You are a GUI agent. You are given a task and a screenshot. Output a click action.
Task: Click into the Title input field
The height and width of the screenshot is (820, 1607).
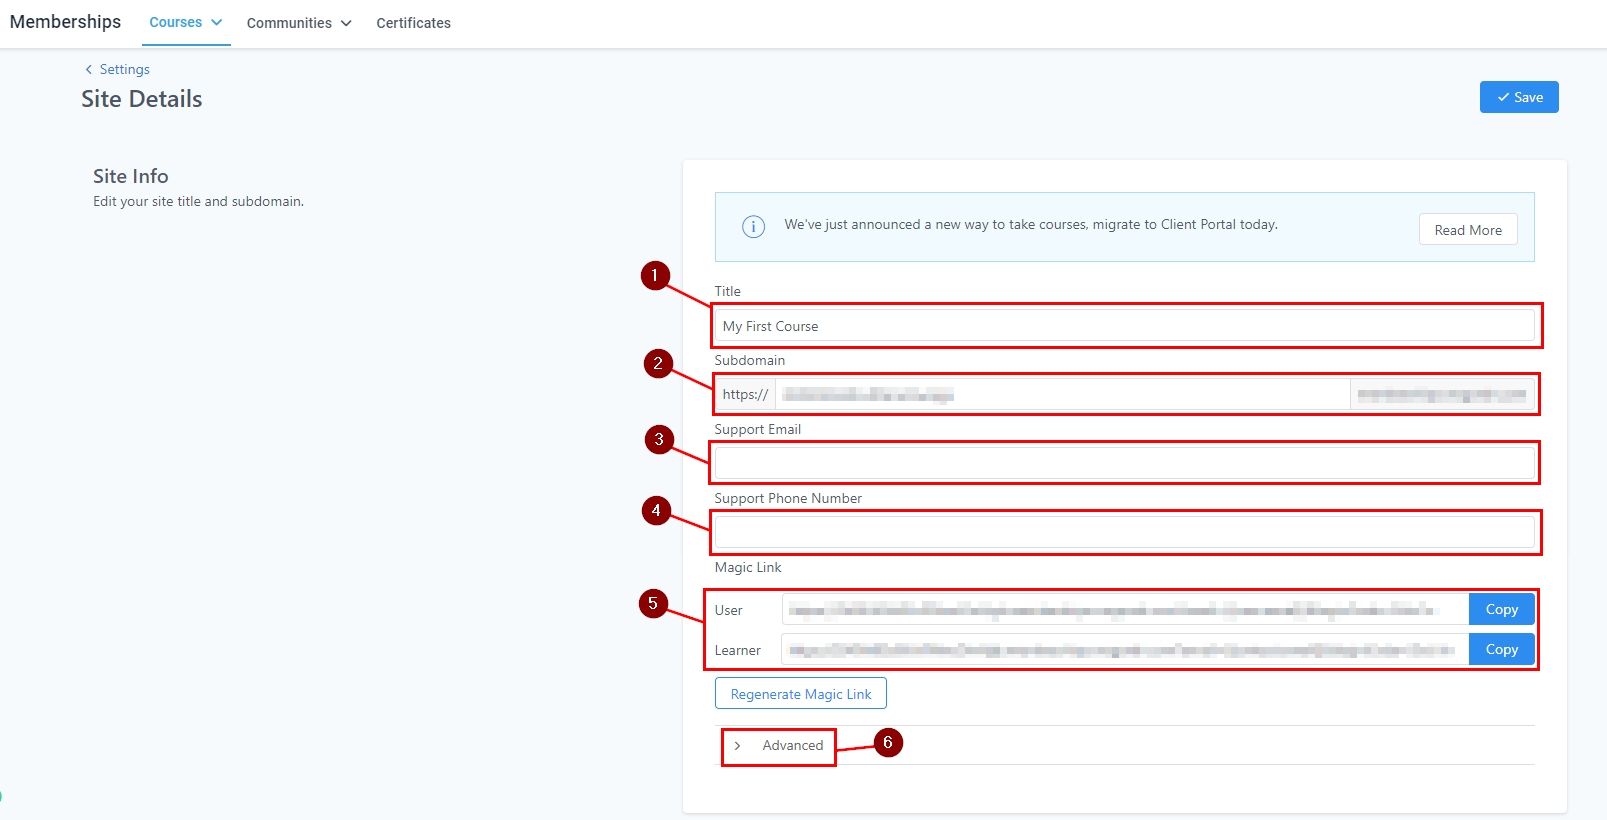pyautogui.click(x=1124, y=327)
